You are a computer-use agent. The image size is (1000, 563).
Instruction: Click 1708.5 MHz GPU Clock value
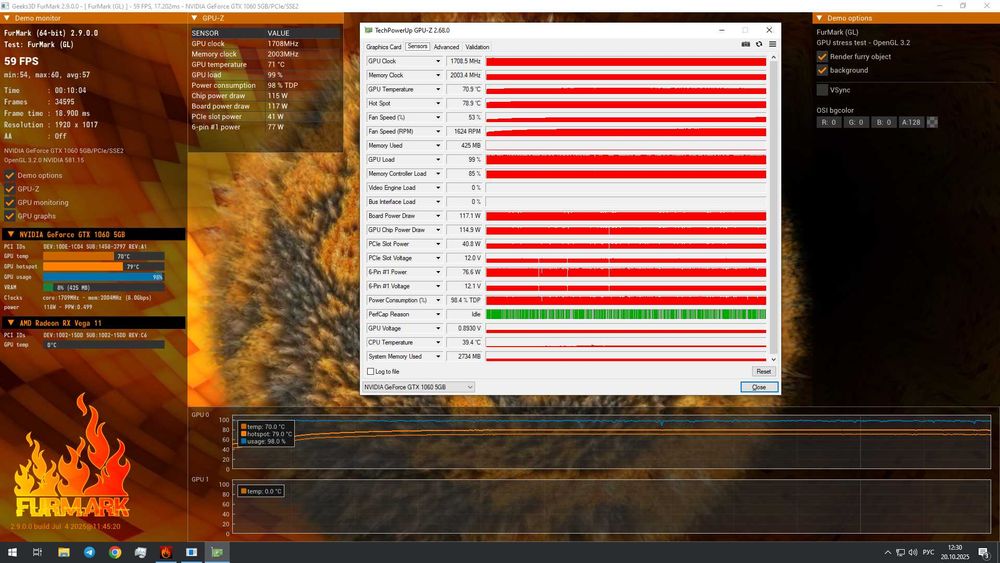(464, 61)
